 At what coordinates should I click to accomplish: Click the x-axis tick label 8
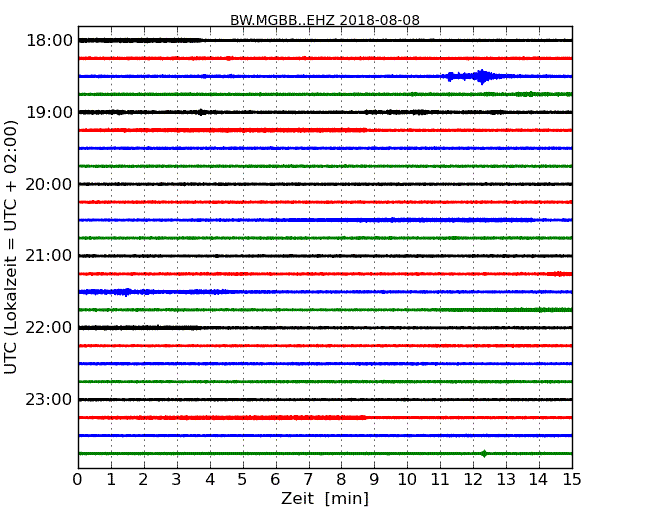(x=341, y=480)
